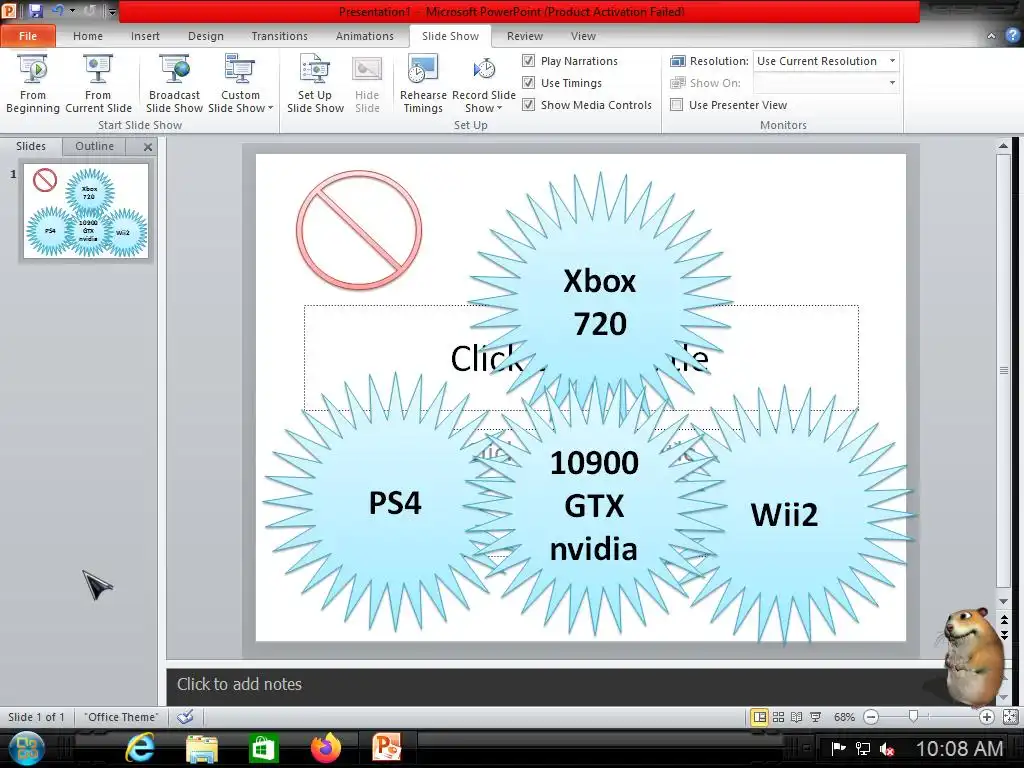Run spell check status icon
The width and height of the screenshot is (1024, 768).
click(x=185, y=717)
